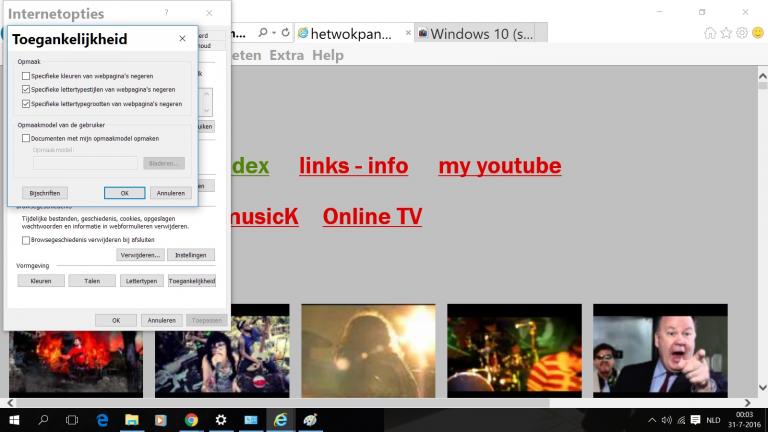This screenshot has width=768, height=432.
Task: Expand the system tray hidden icons chevron
Action: 652,420
